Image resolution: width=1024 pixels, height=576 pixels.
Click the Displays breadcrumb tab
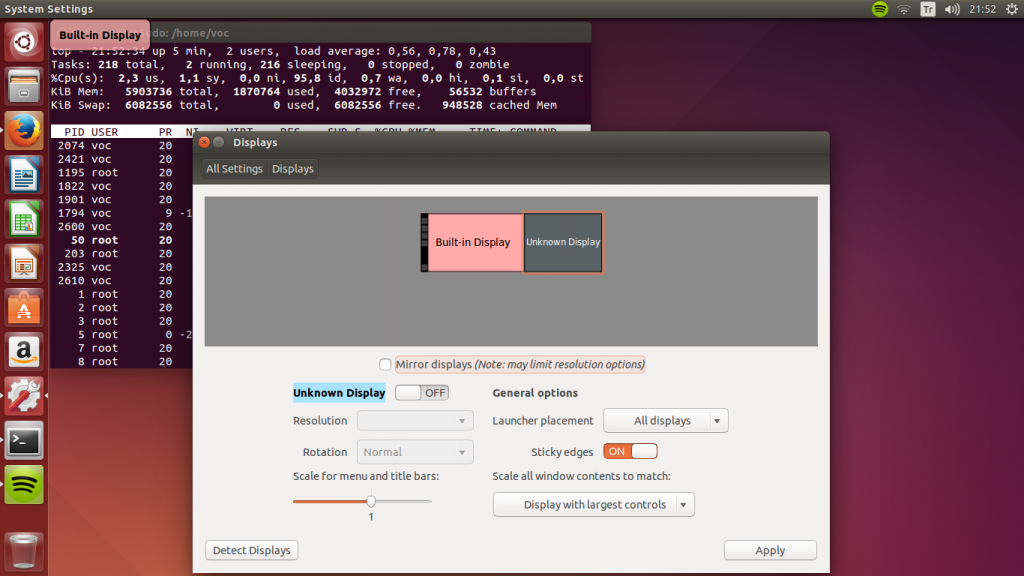tap(293, 169)
